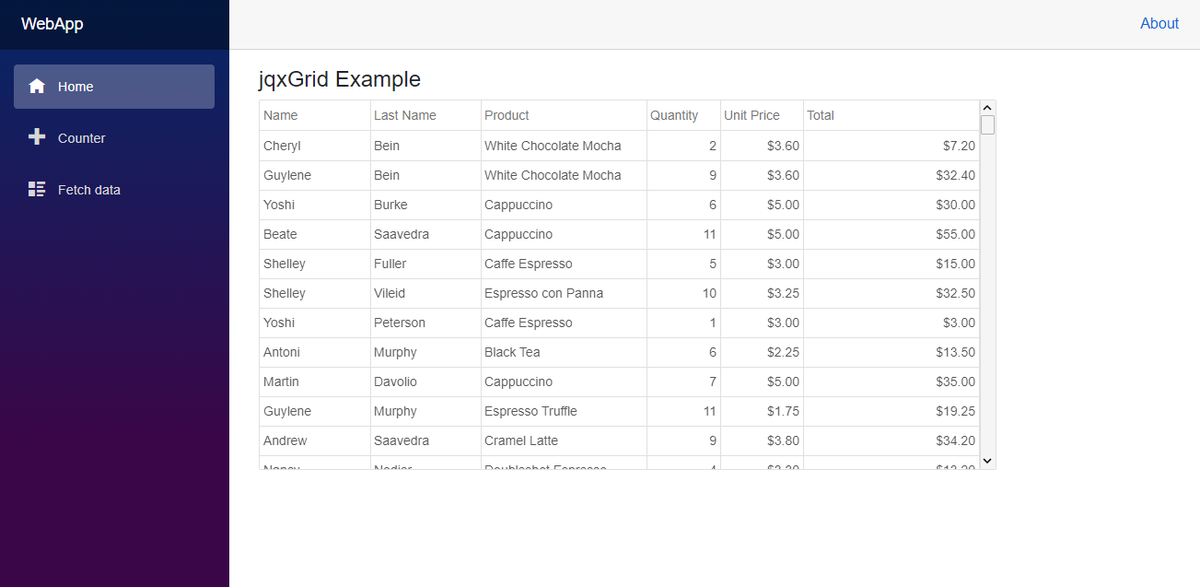1200x587 pixels.
Task: Click the WebApp brand title
Action: (52, 24)
